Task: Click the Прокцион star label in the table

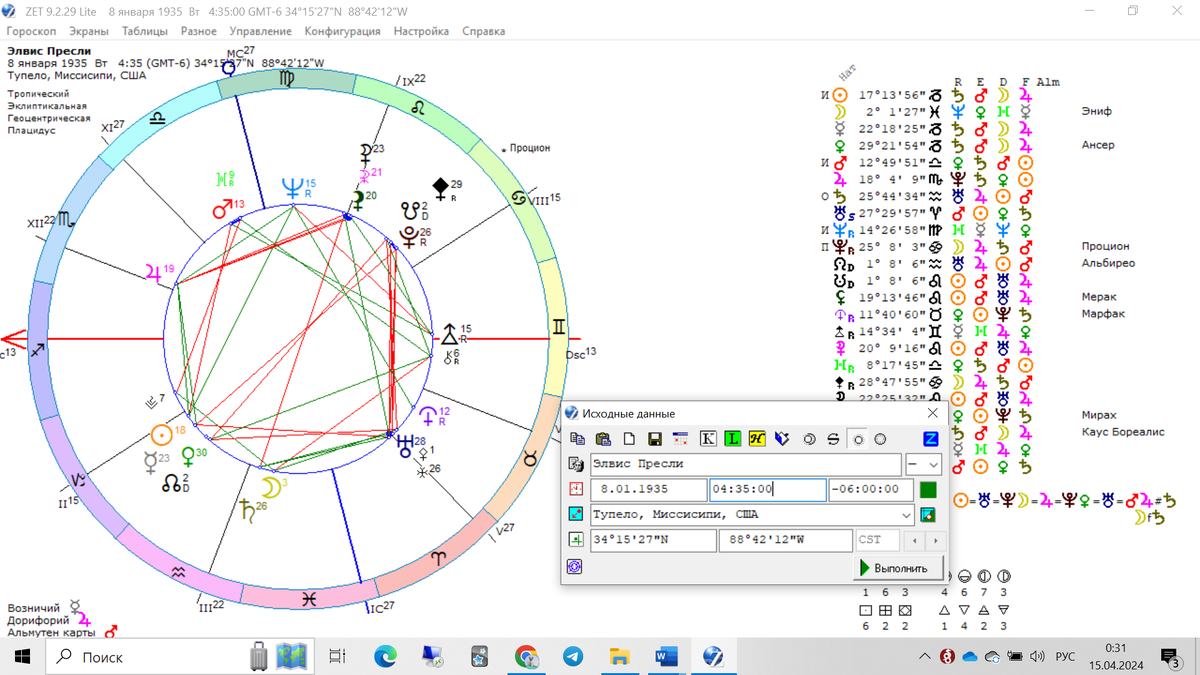Action: 1106,246
